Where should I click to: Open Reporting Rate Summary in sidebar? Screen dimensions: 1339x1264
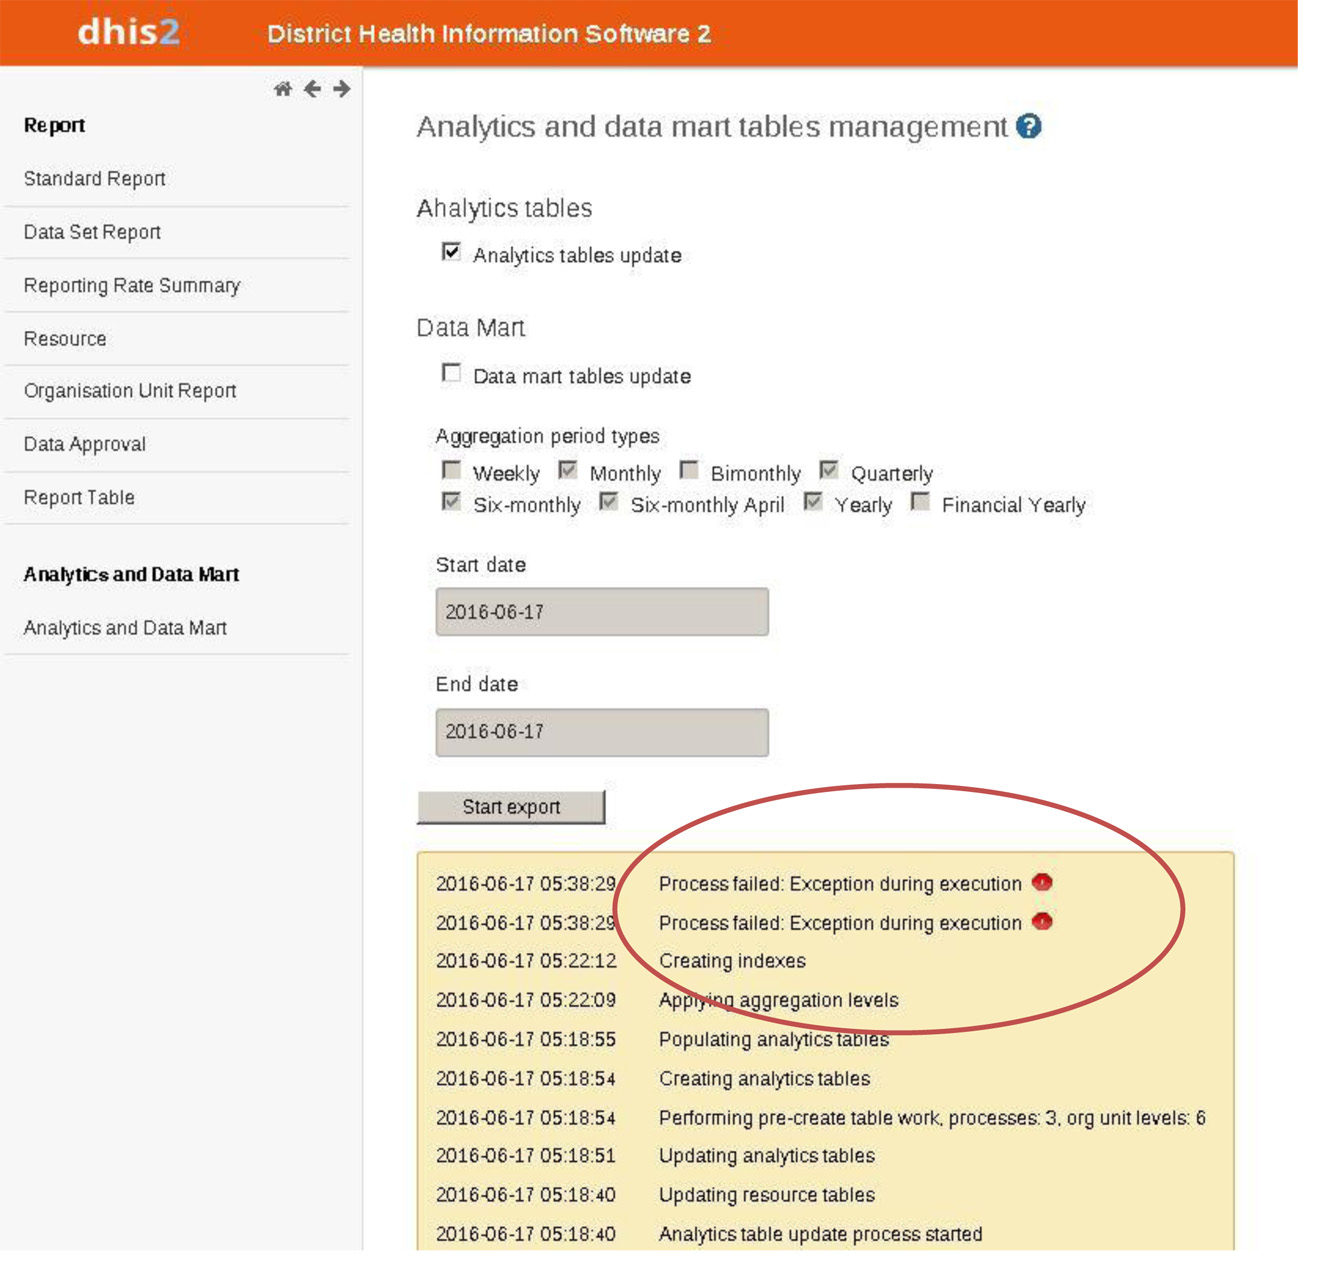(x=132, y=286)
